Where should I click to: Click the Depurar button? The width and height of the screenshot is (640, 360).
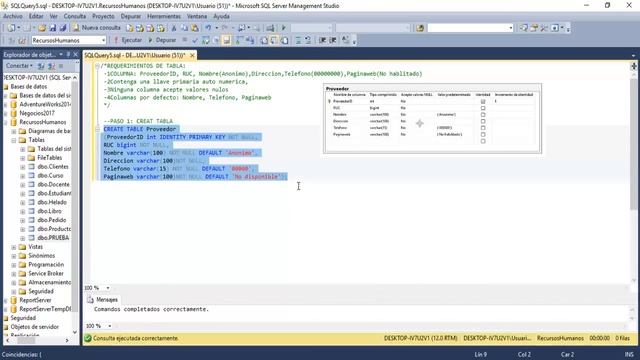(x=162, y=40)
